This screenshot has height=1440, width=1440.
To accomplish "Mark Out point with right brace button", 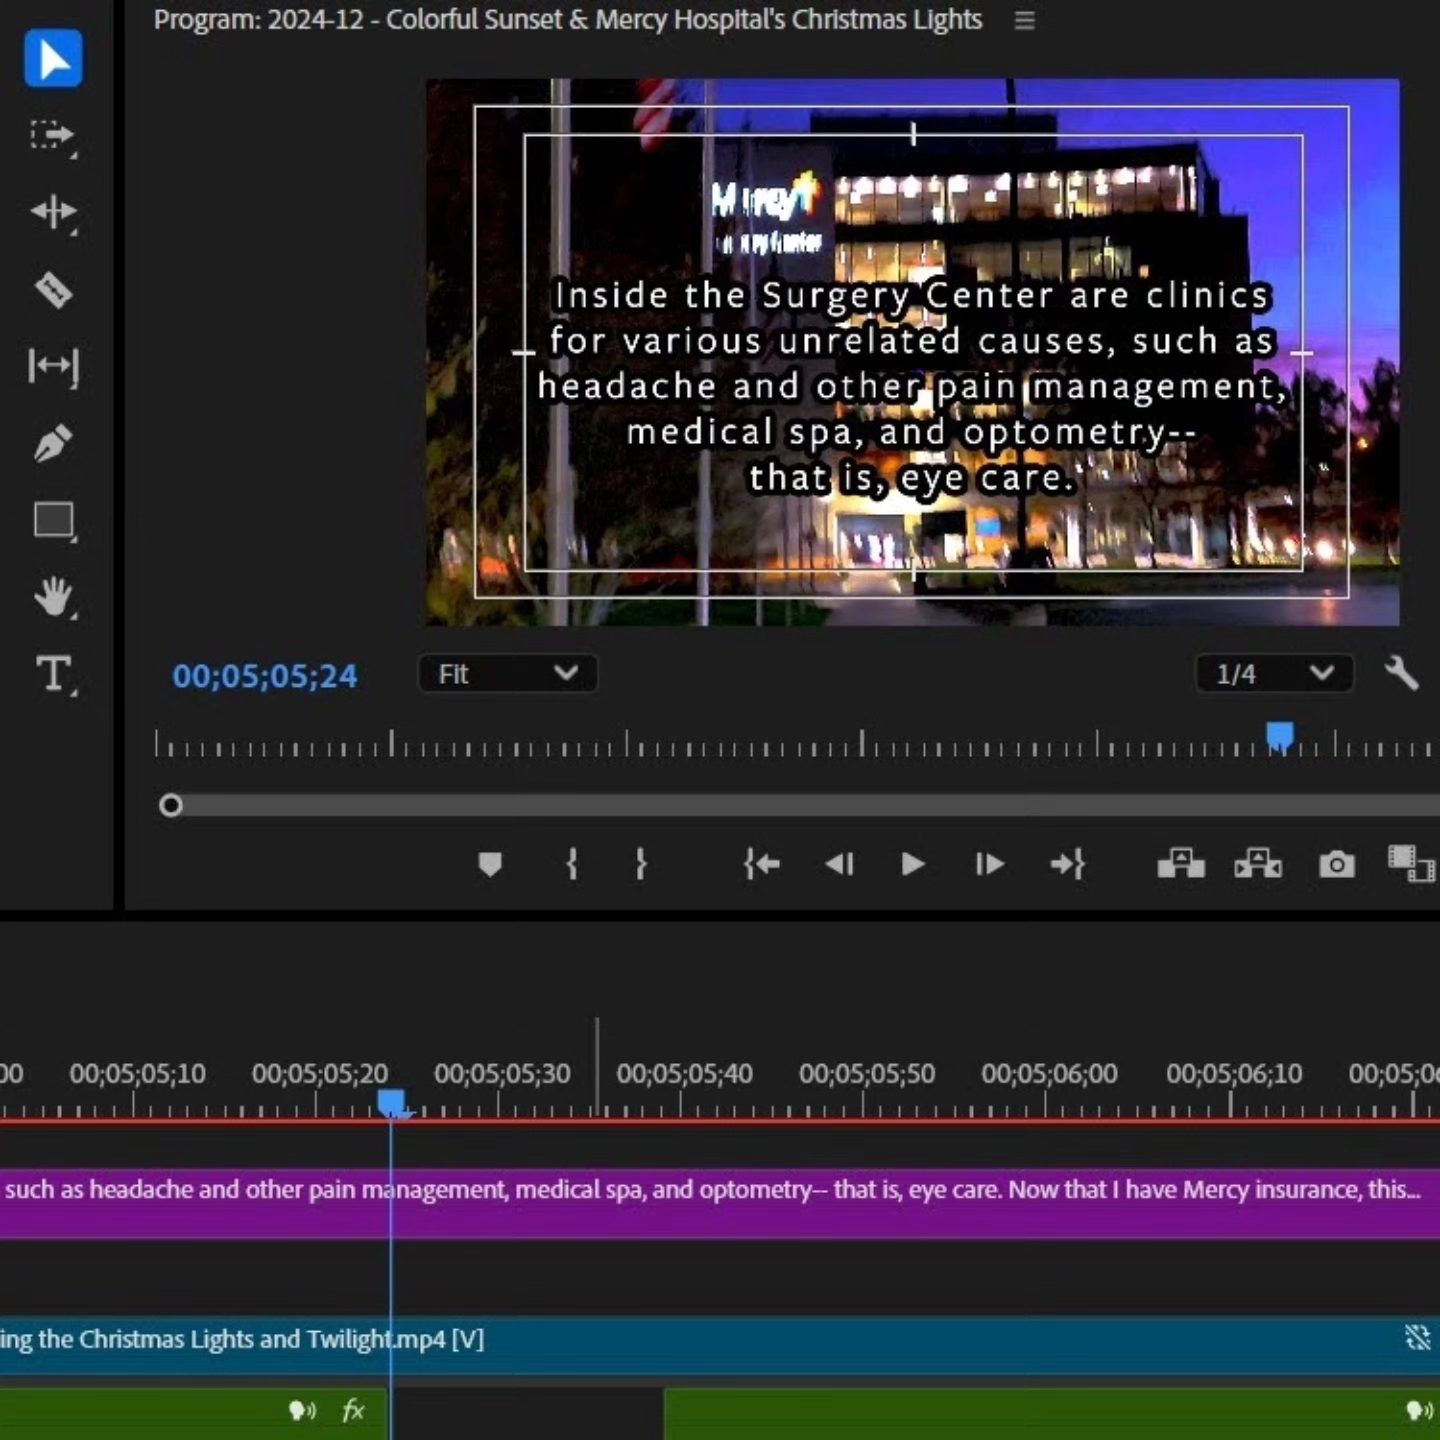I will point(641,864).
